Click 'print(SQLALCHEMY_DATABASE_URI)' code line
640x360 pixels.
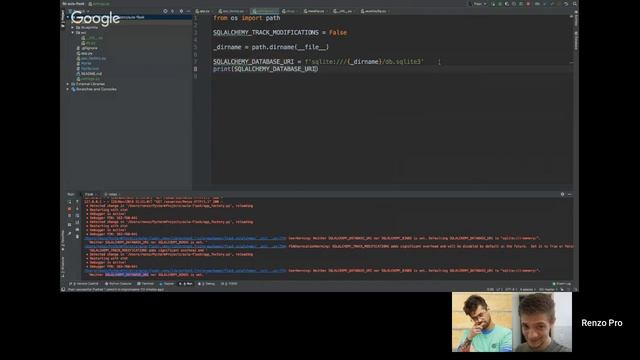point(266,69)
